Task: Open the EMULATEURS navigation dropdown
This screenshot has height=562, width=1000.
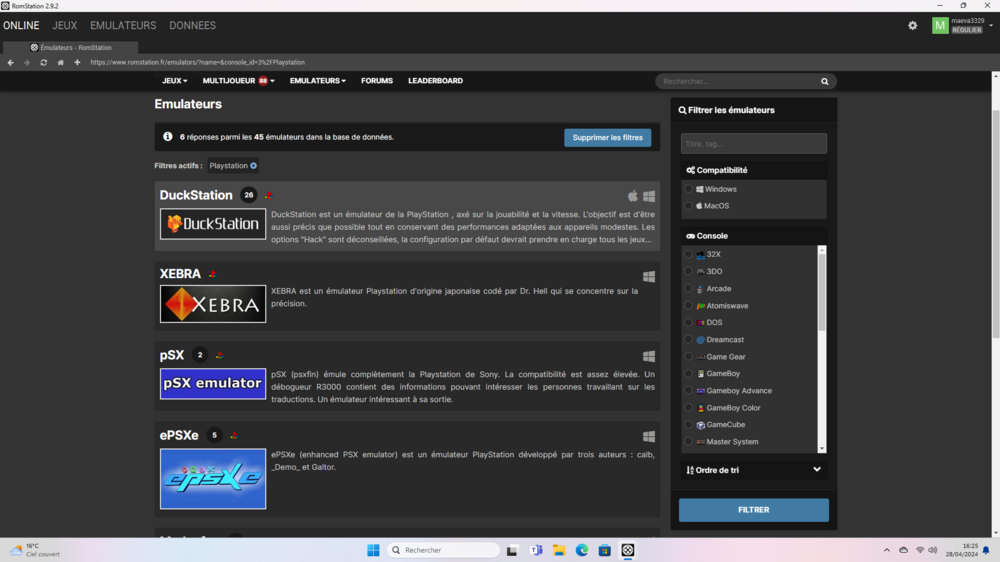Action: click(x=317, y=81)
